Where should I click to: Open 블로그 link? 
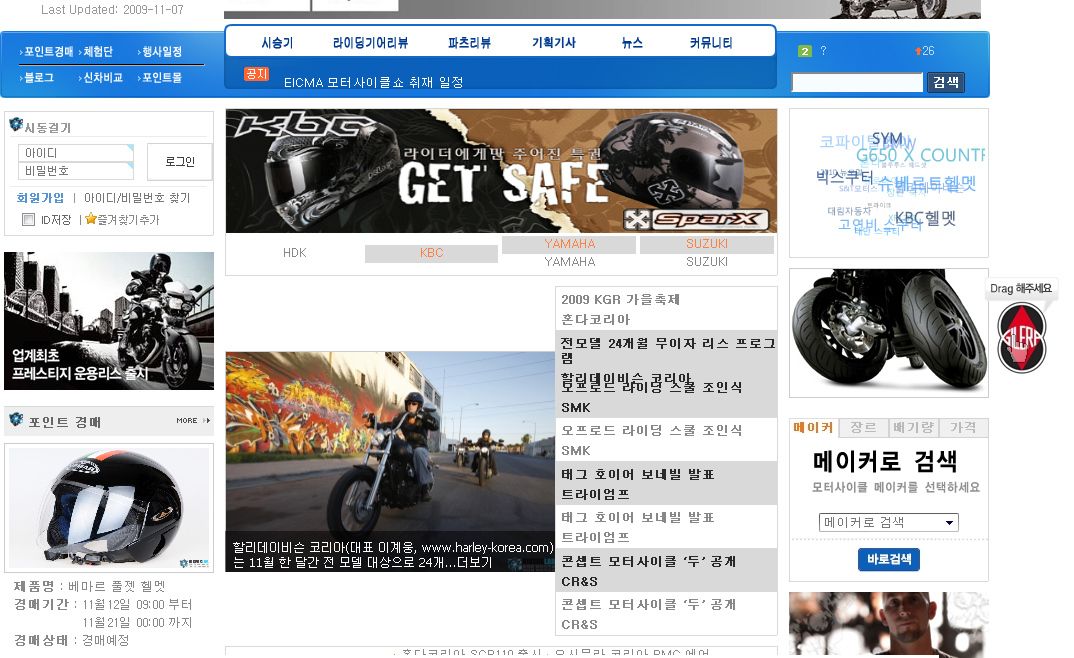39,78
